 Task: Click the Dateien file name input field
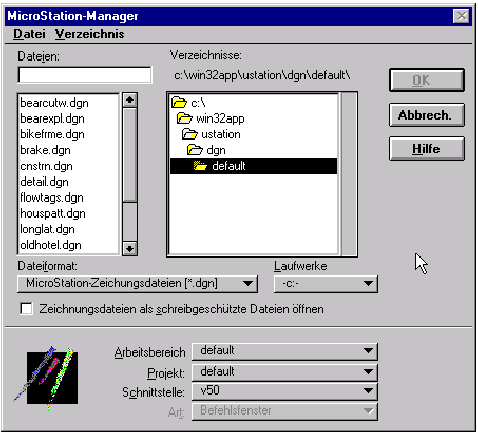tap(85, 75)
